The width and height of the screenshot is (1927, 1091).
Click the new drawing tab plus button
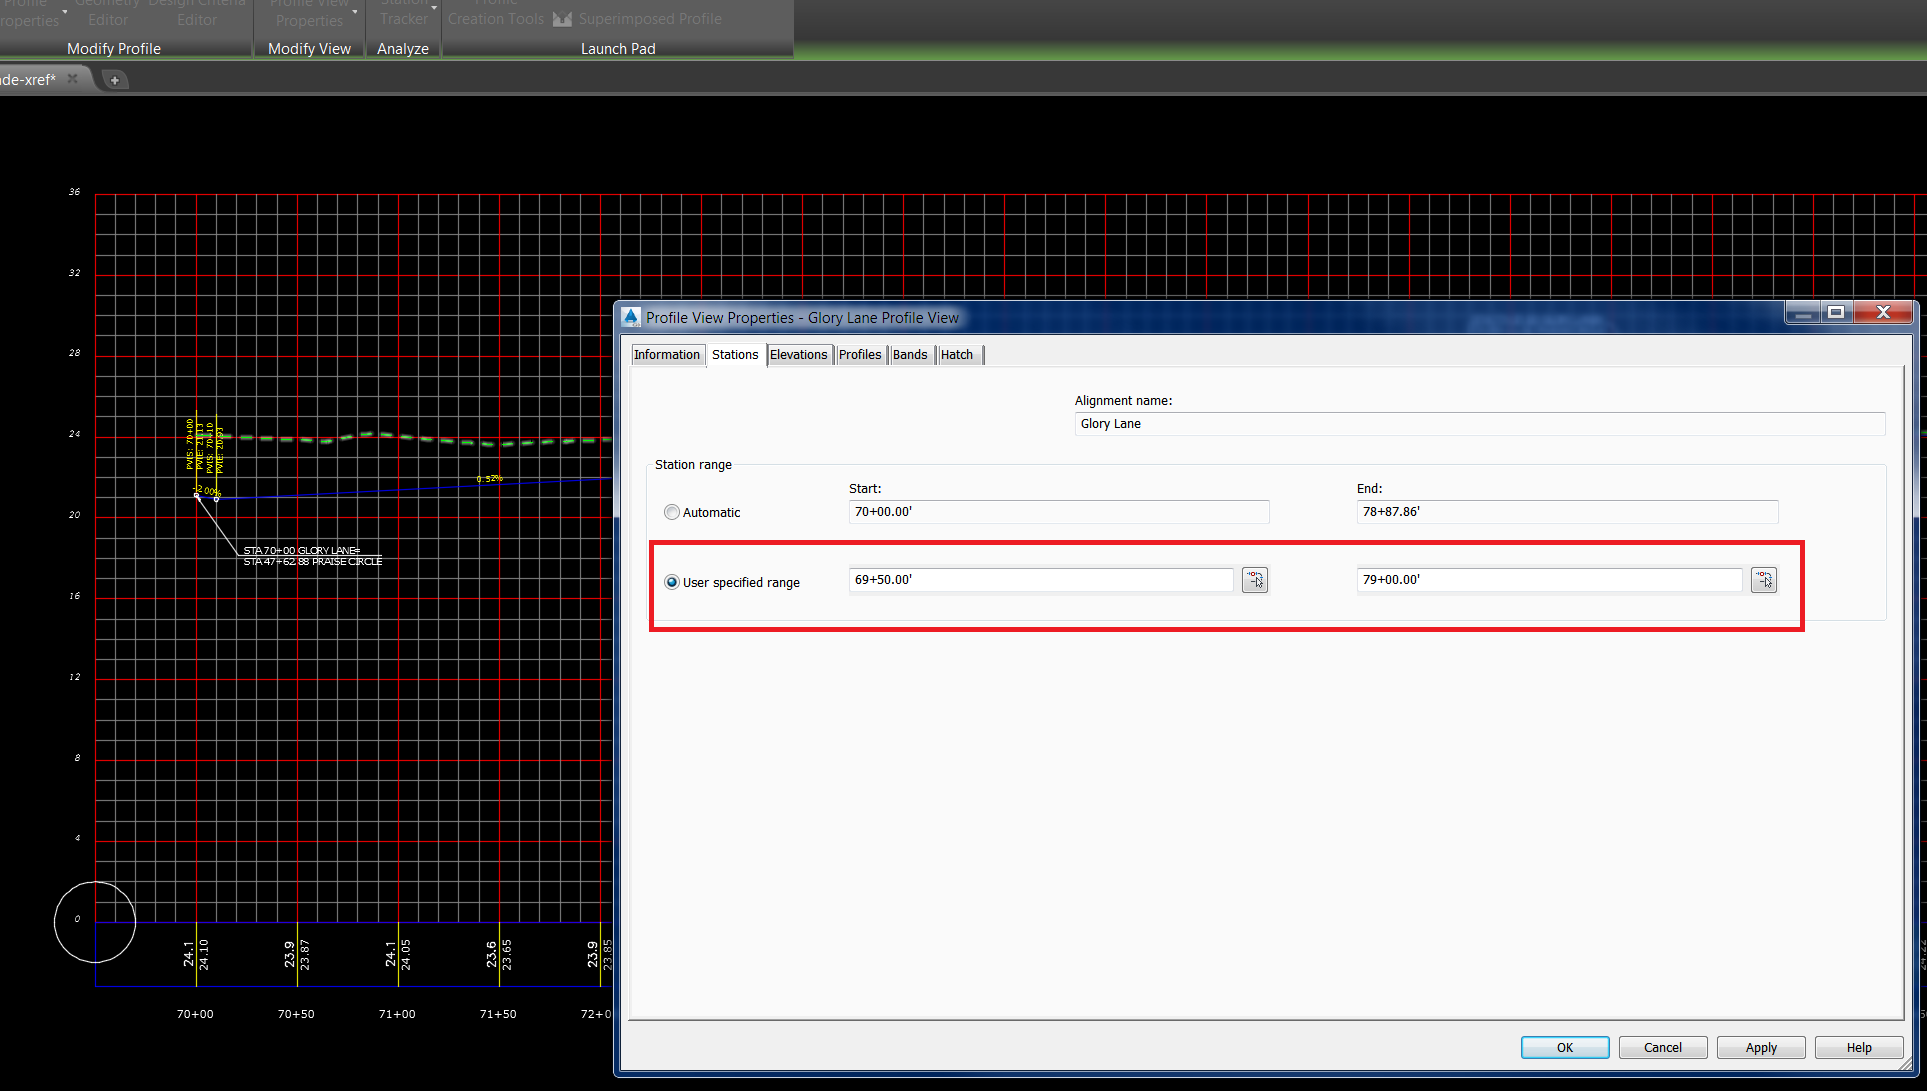click(114, 79)
